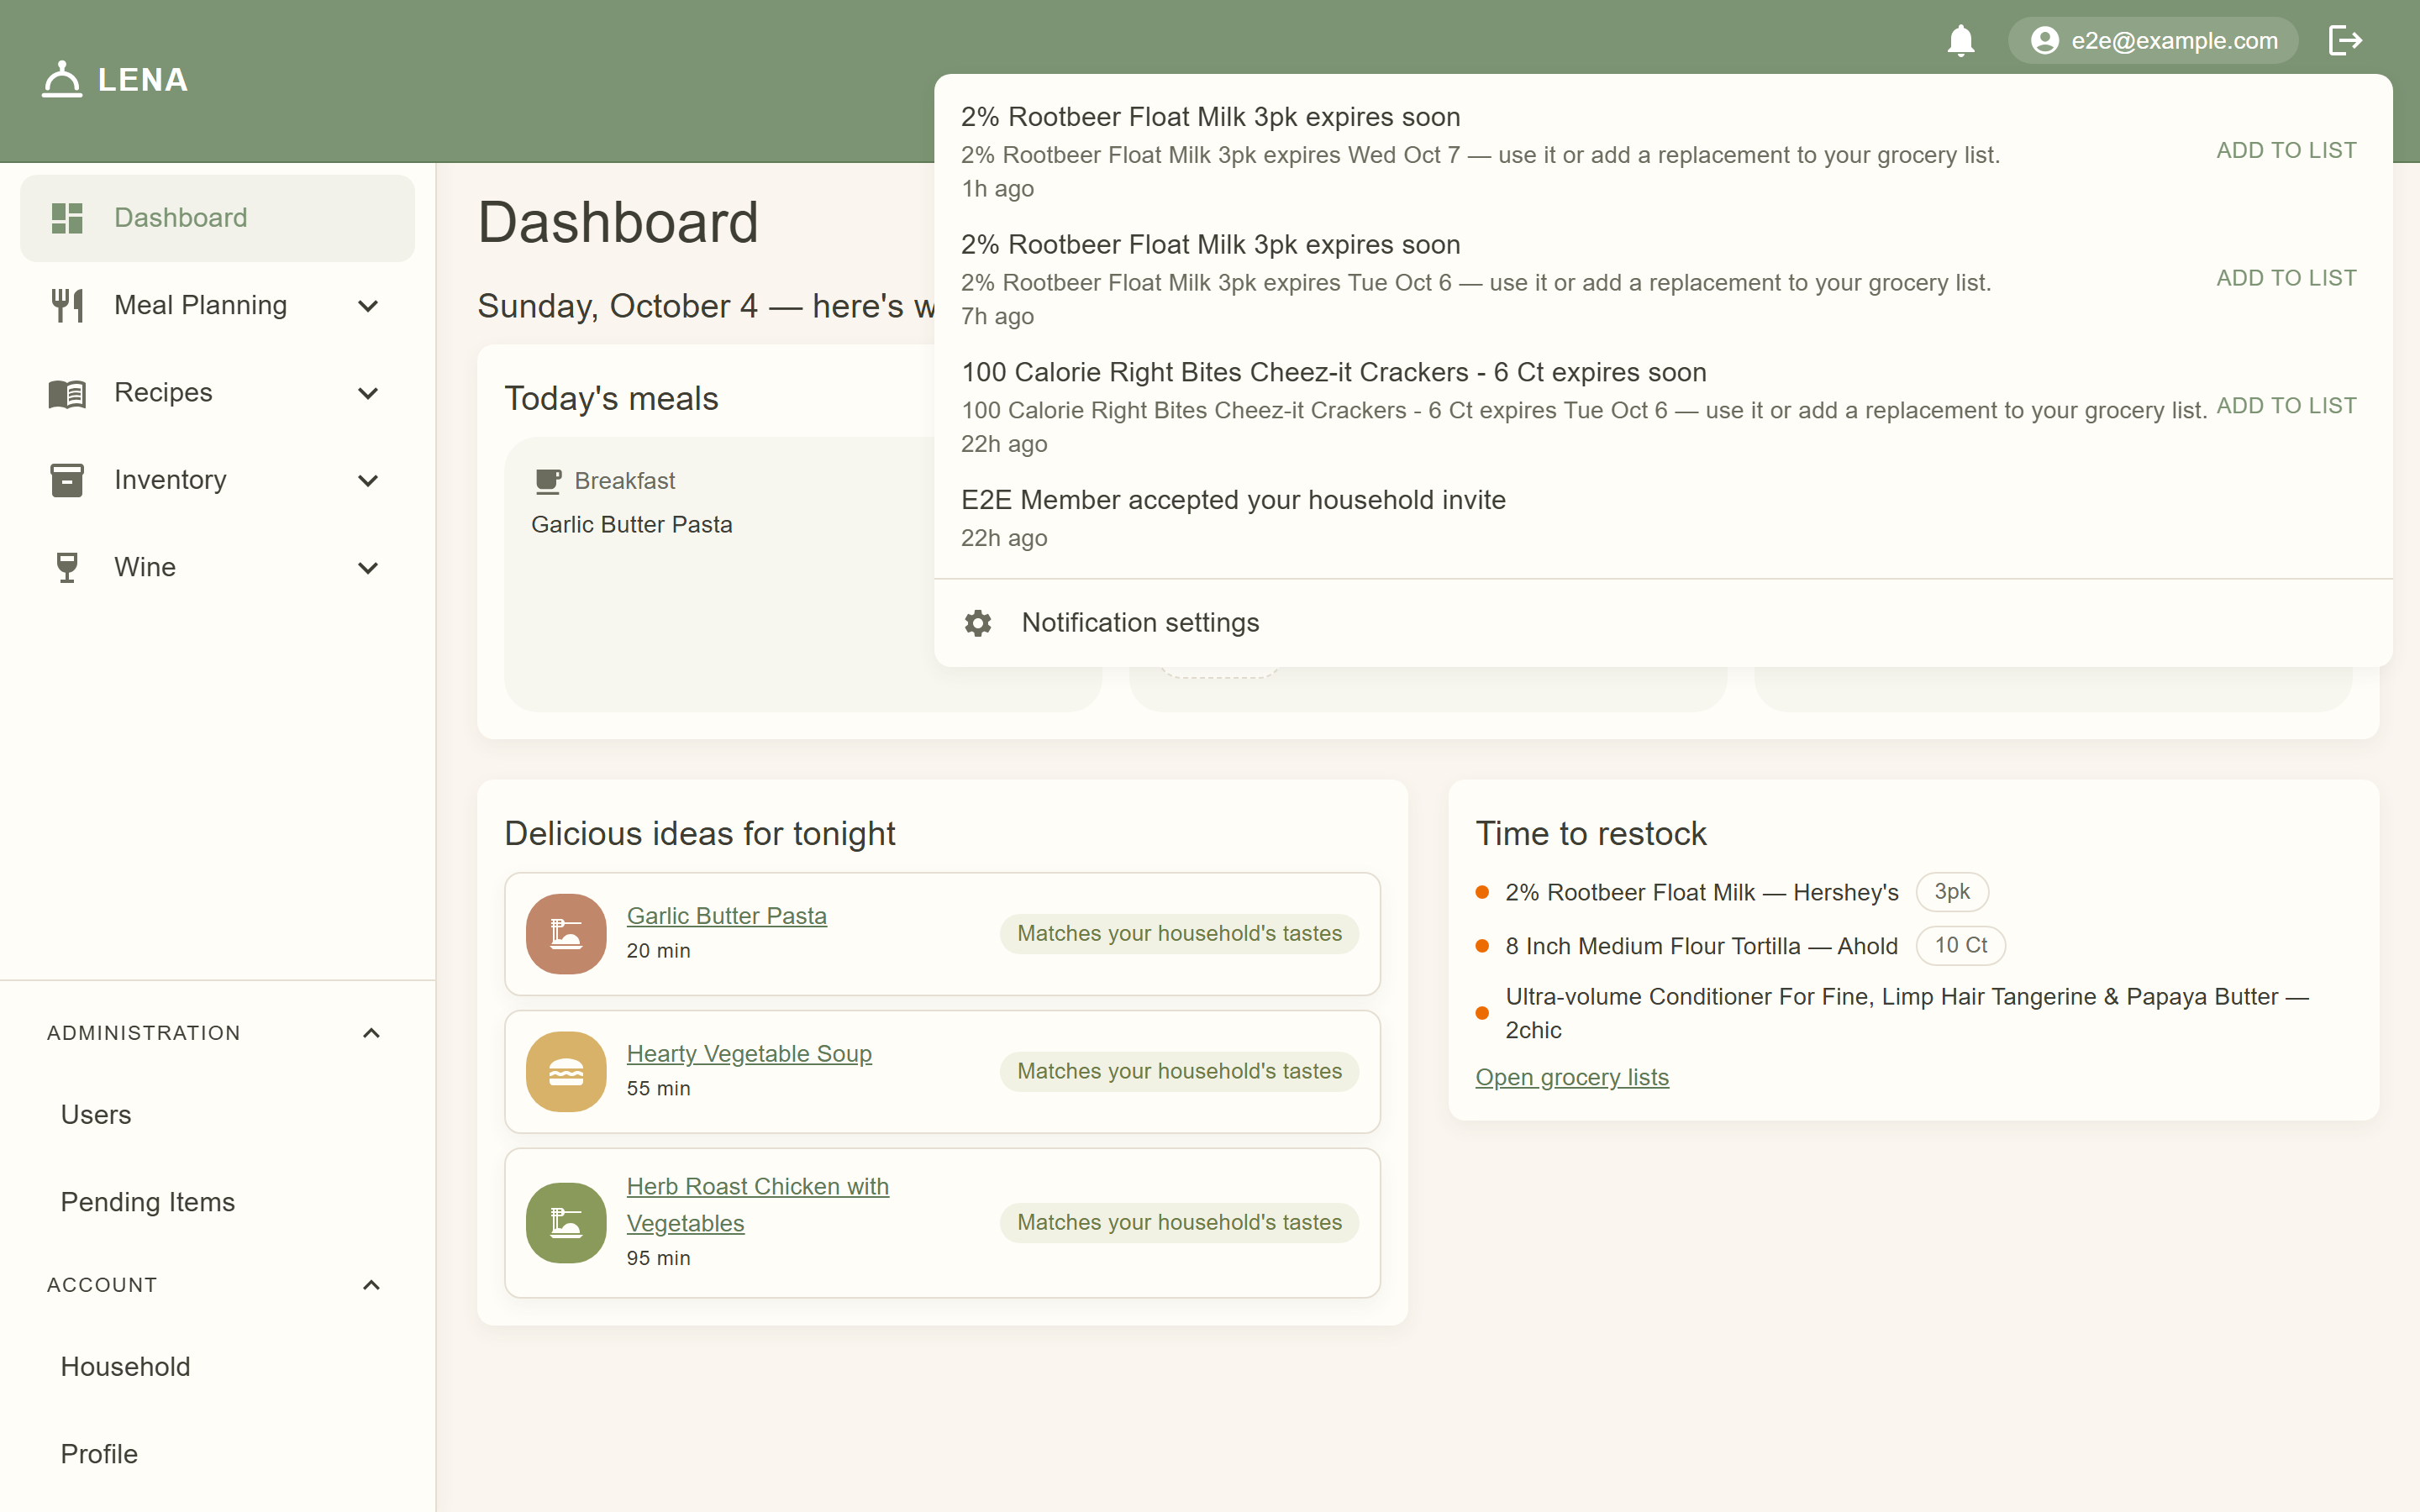Open Herb Roast Chicken with Vegetables link
Viewport: 2420px width, 1512px height.
[757, 1205]
